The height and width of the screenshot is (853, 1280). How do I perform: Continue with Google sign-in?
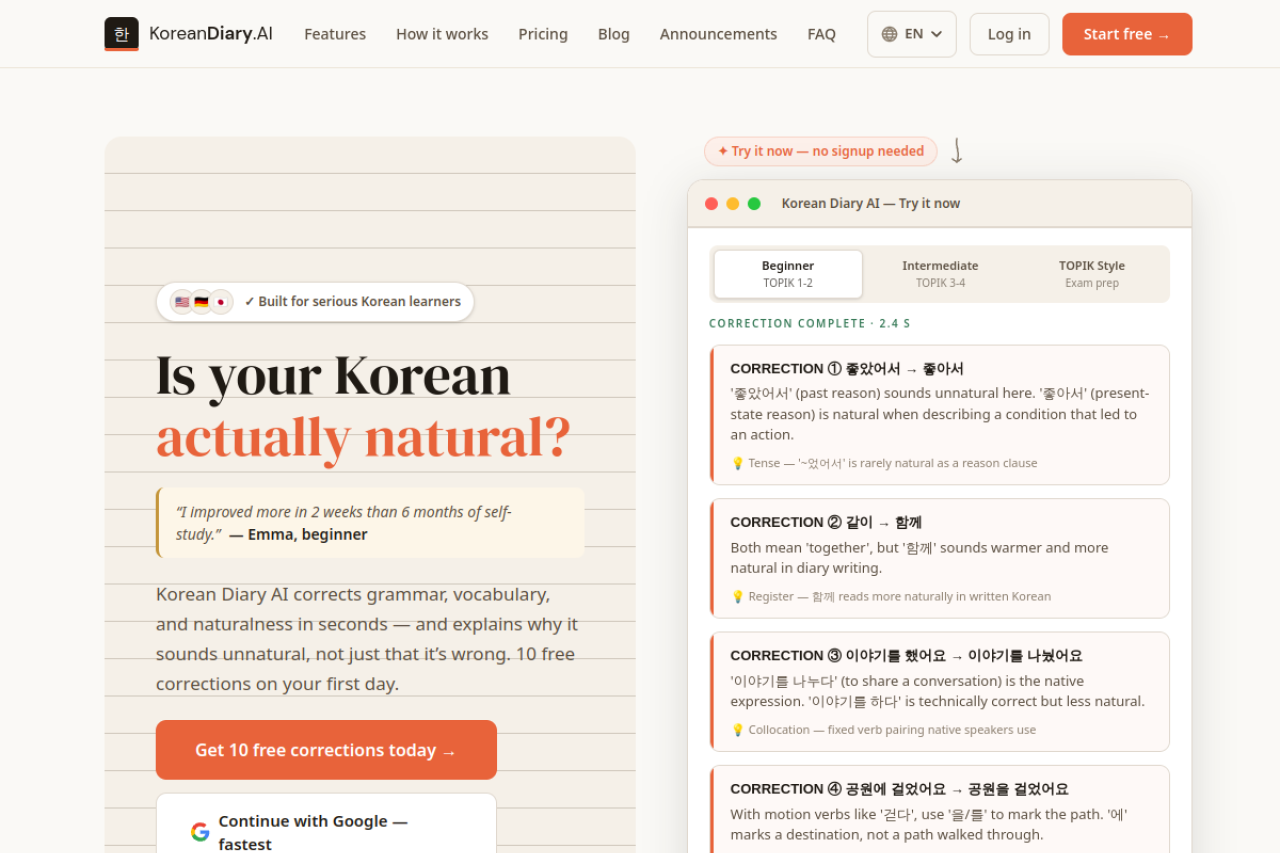point(326,823)
